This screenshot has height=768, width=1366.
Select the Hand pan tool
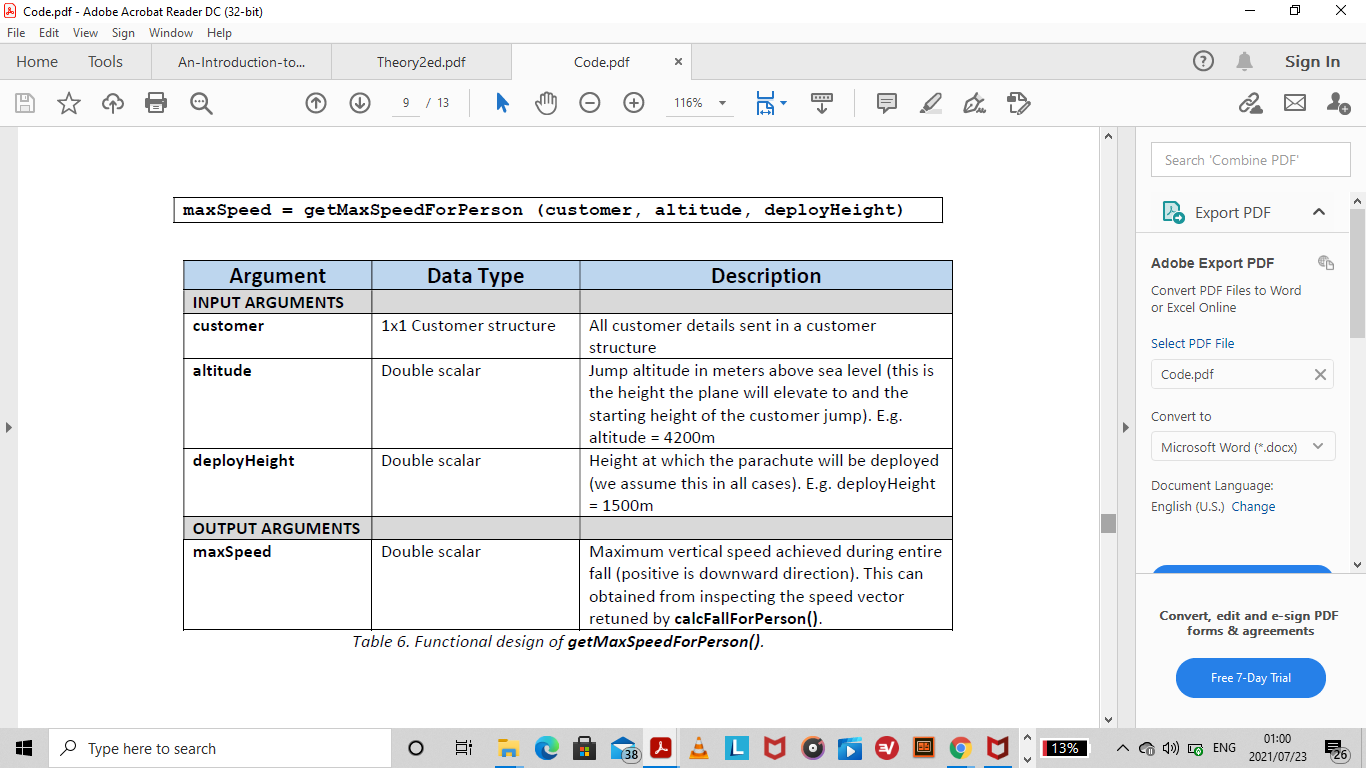click(x=546, y=103)
